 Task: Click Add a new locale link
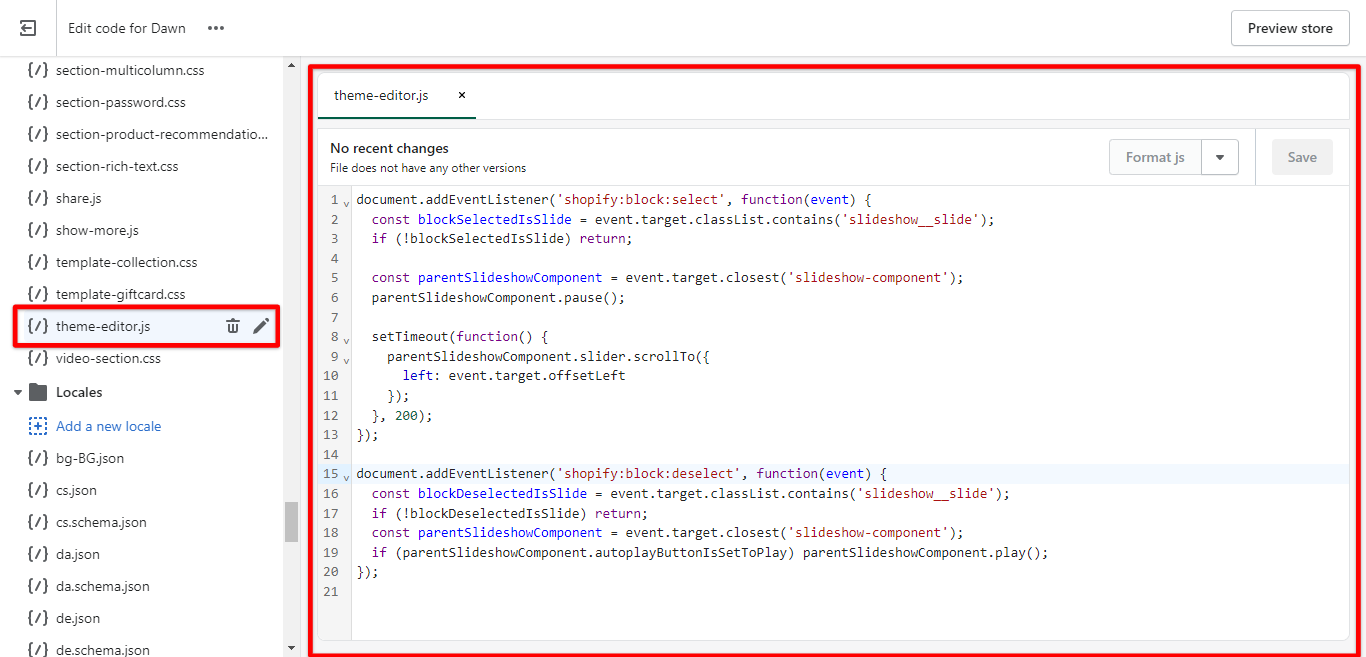108,426
